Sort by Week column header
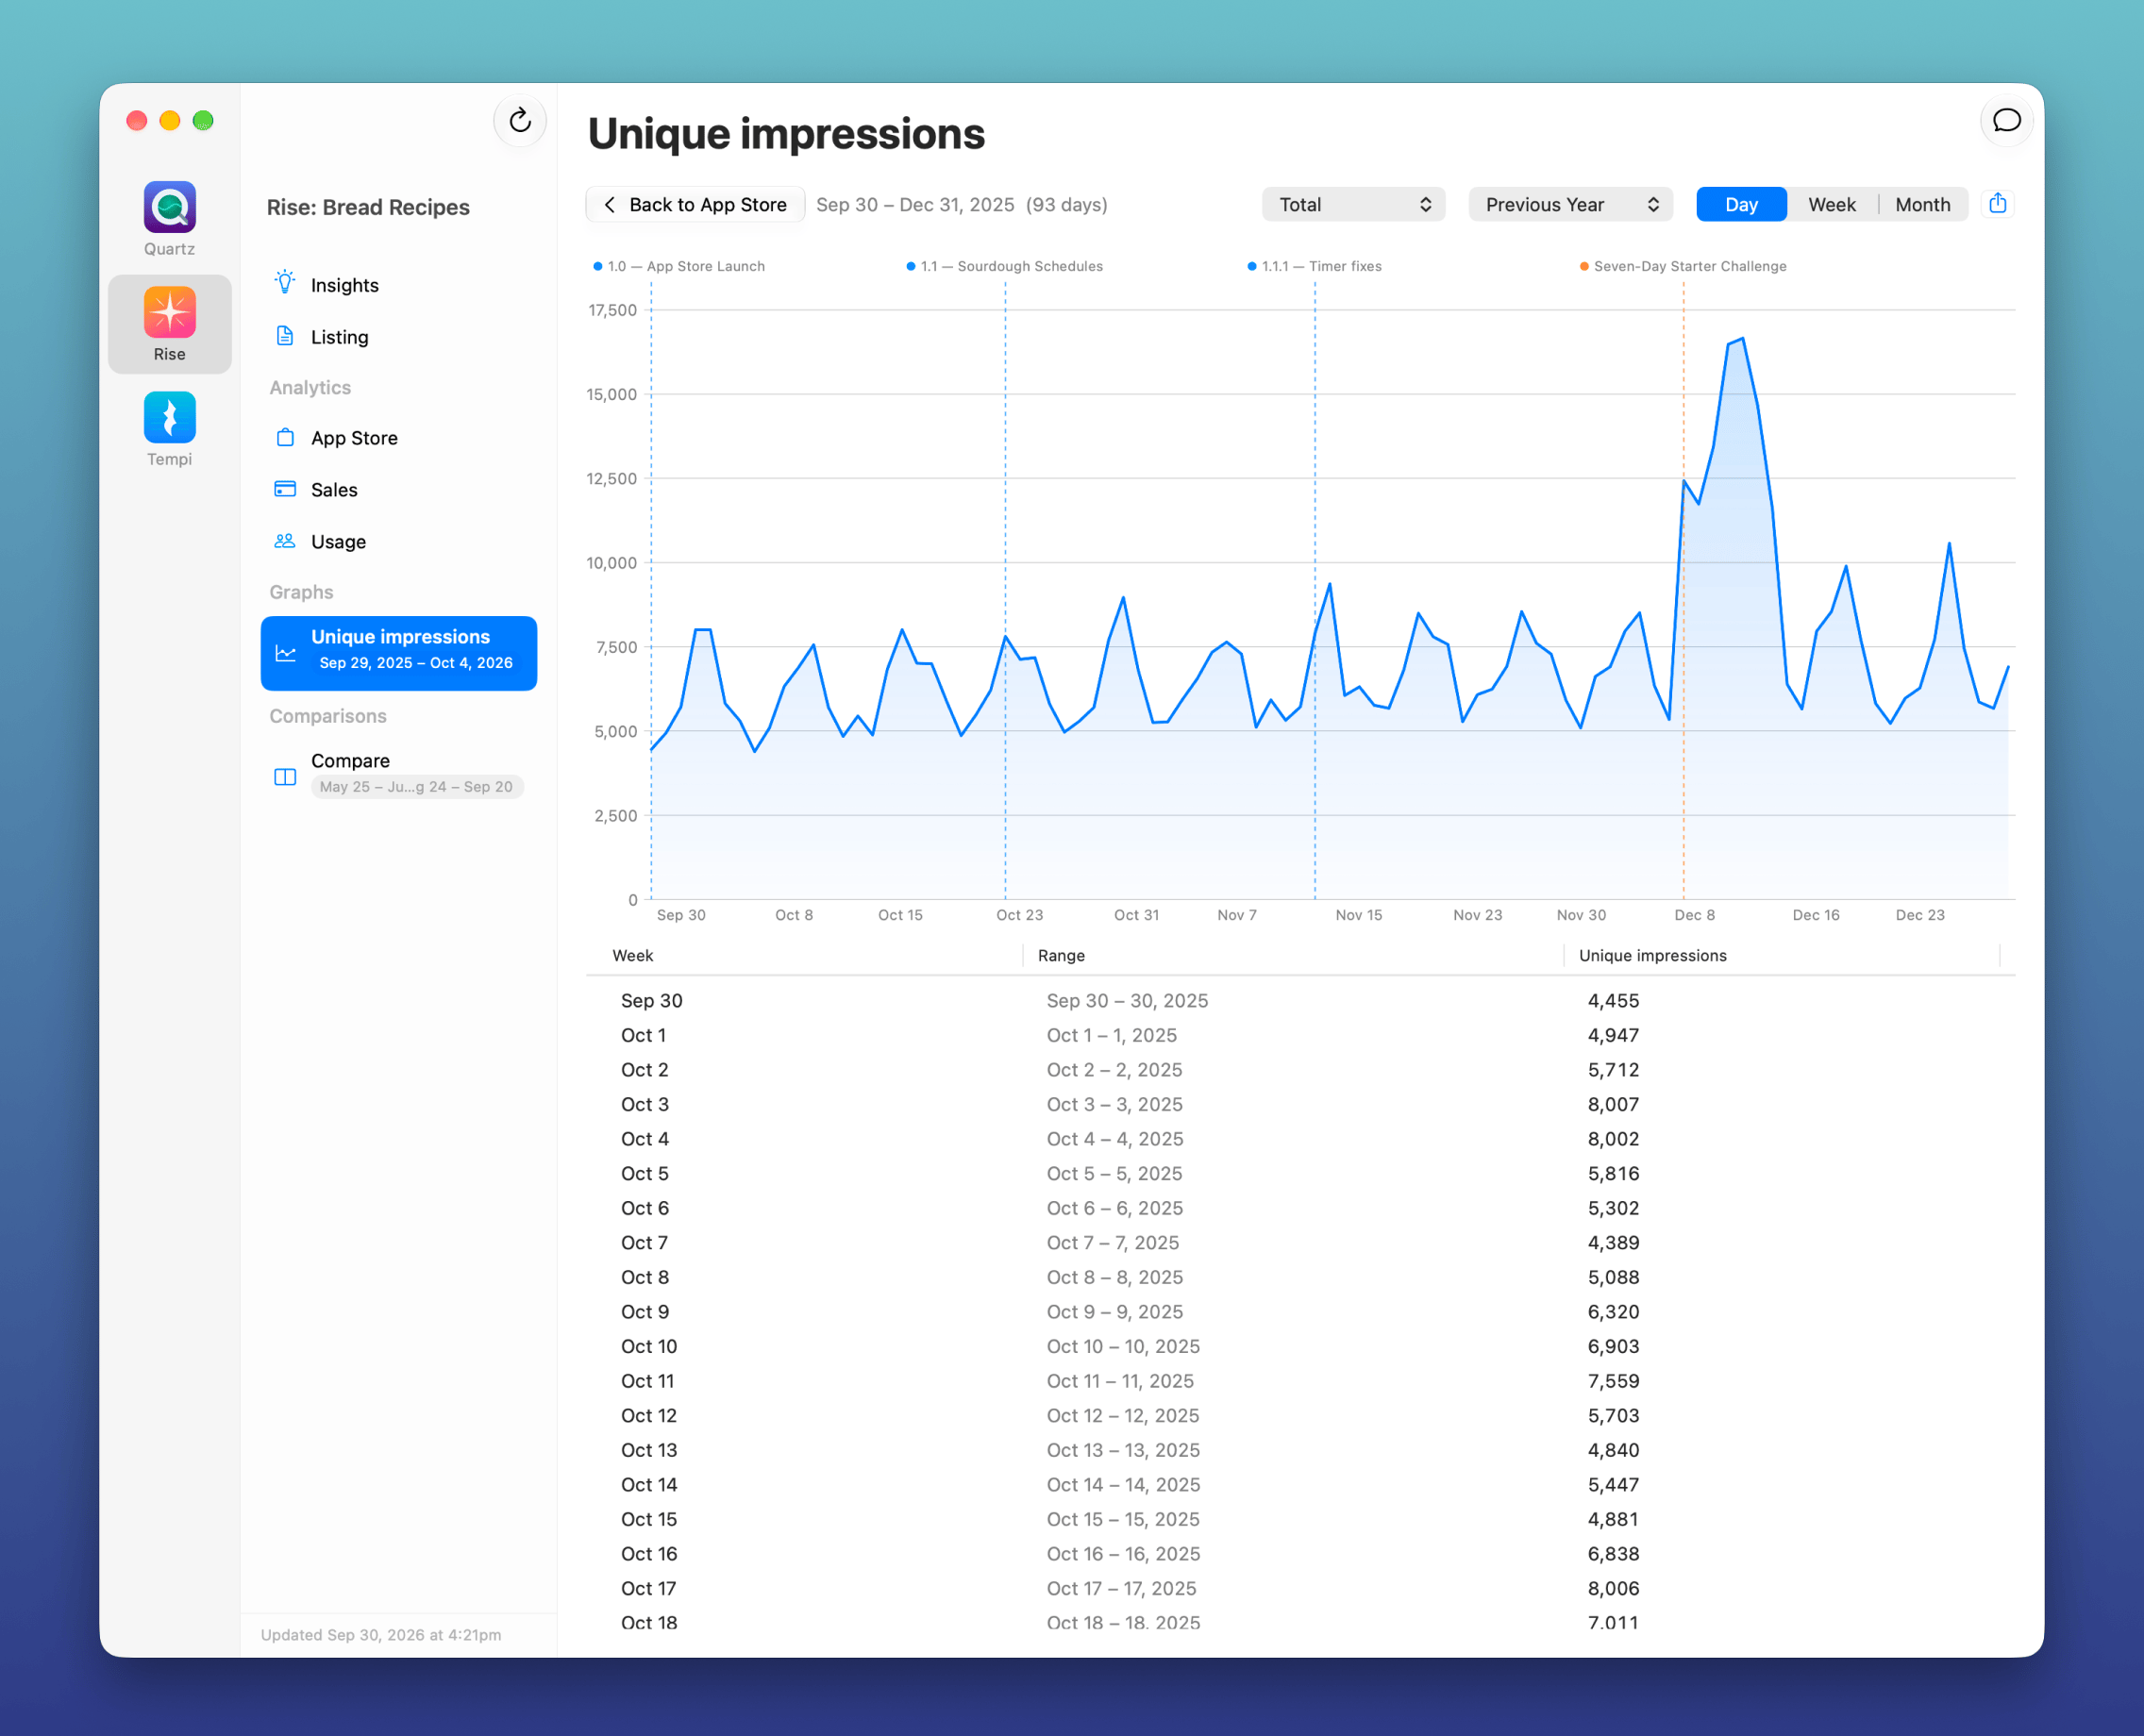The image size is (2144, 1736). coord(633,955)
